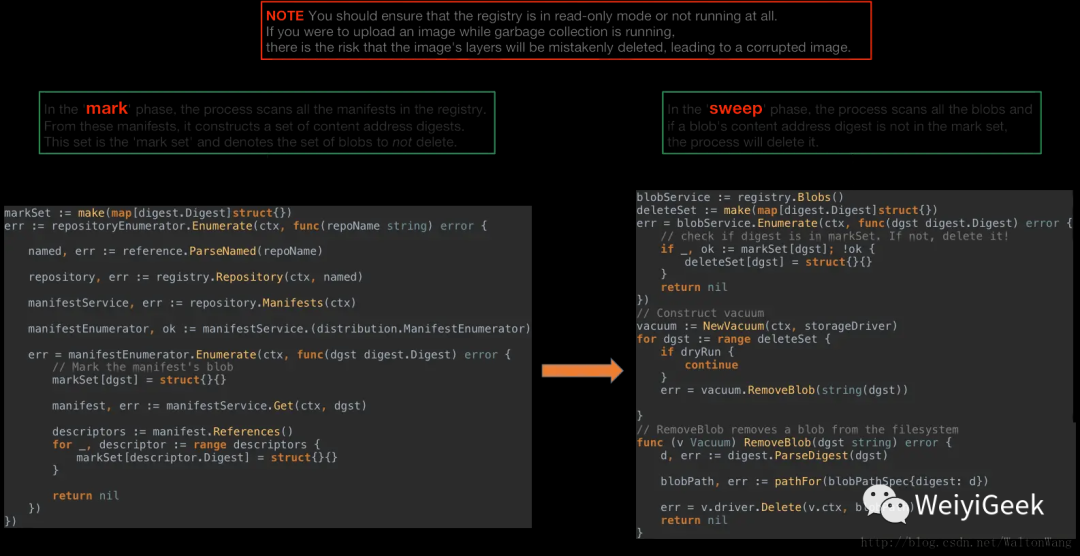Click the manifestService.Get(ctx, dgst) line
The image size is (1080, 556).
[x=209, y=406]
